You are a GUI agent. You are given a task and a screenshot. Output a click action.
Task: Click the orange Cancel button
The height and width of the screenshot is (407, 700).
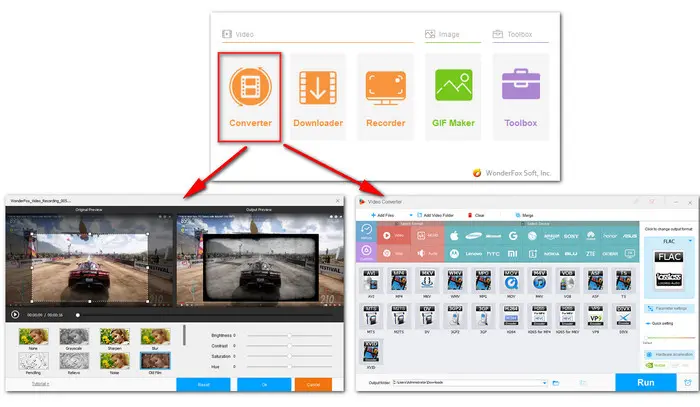[x=313, y=384]
